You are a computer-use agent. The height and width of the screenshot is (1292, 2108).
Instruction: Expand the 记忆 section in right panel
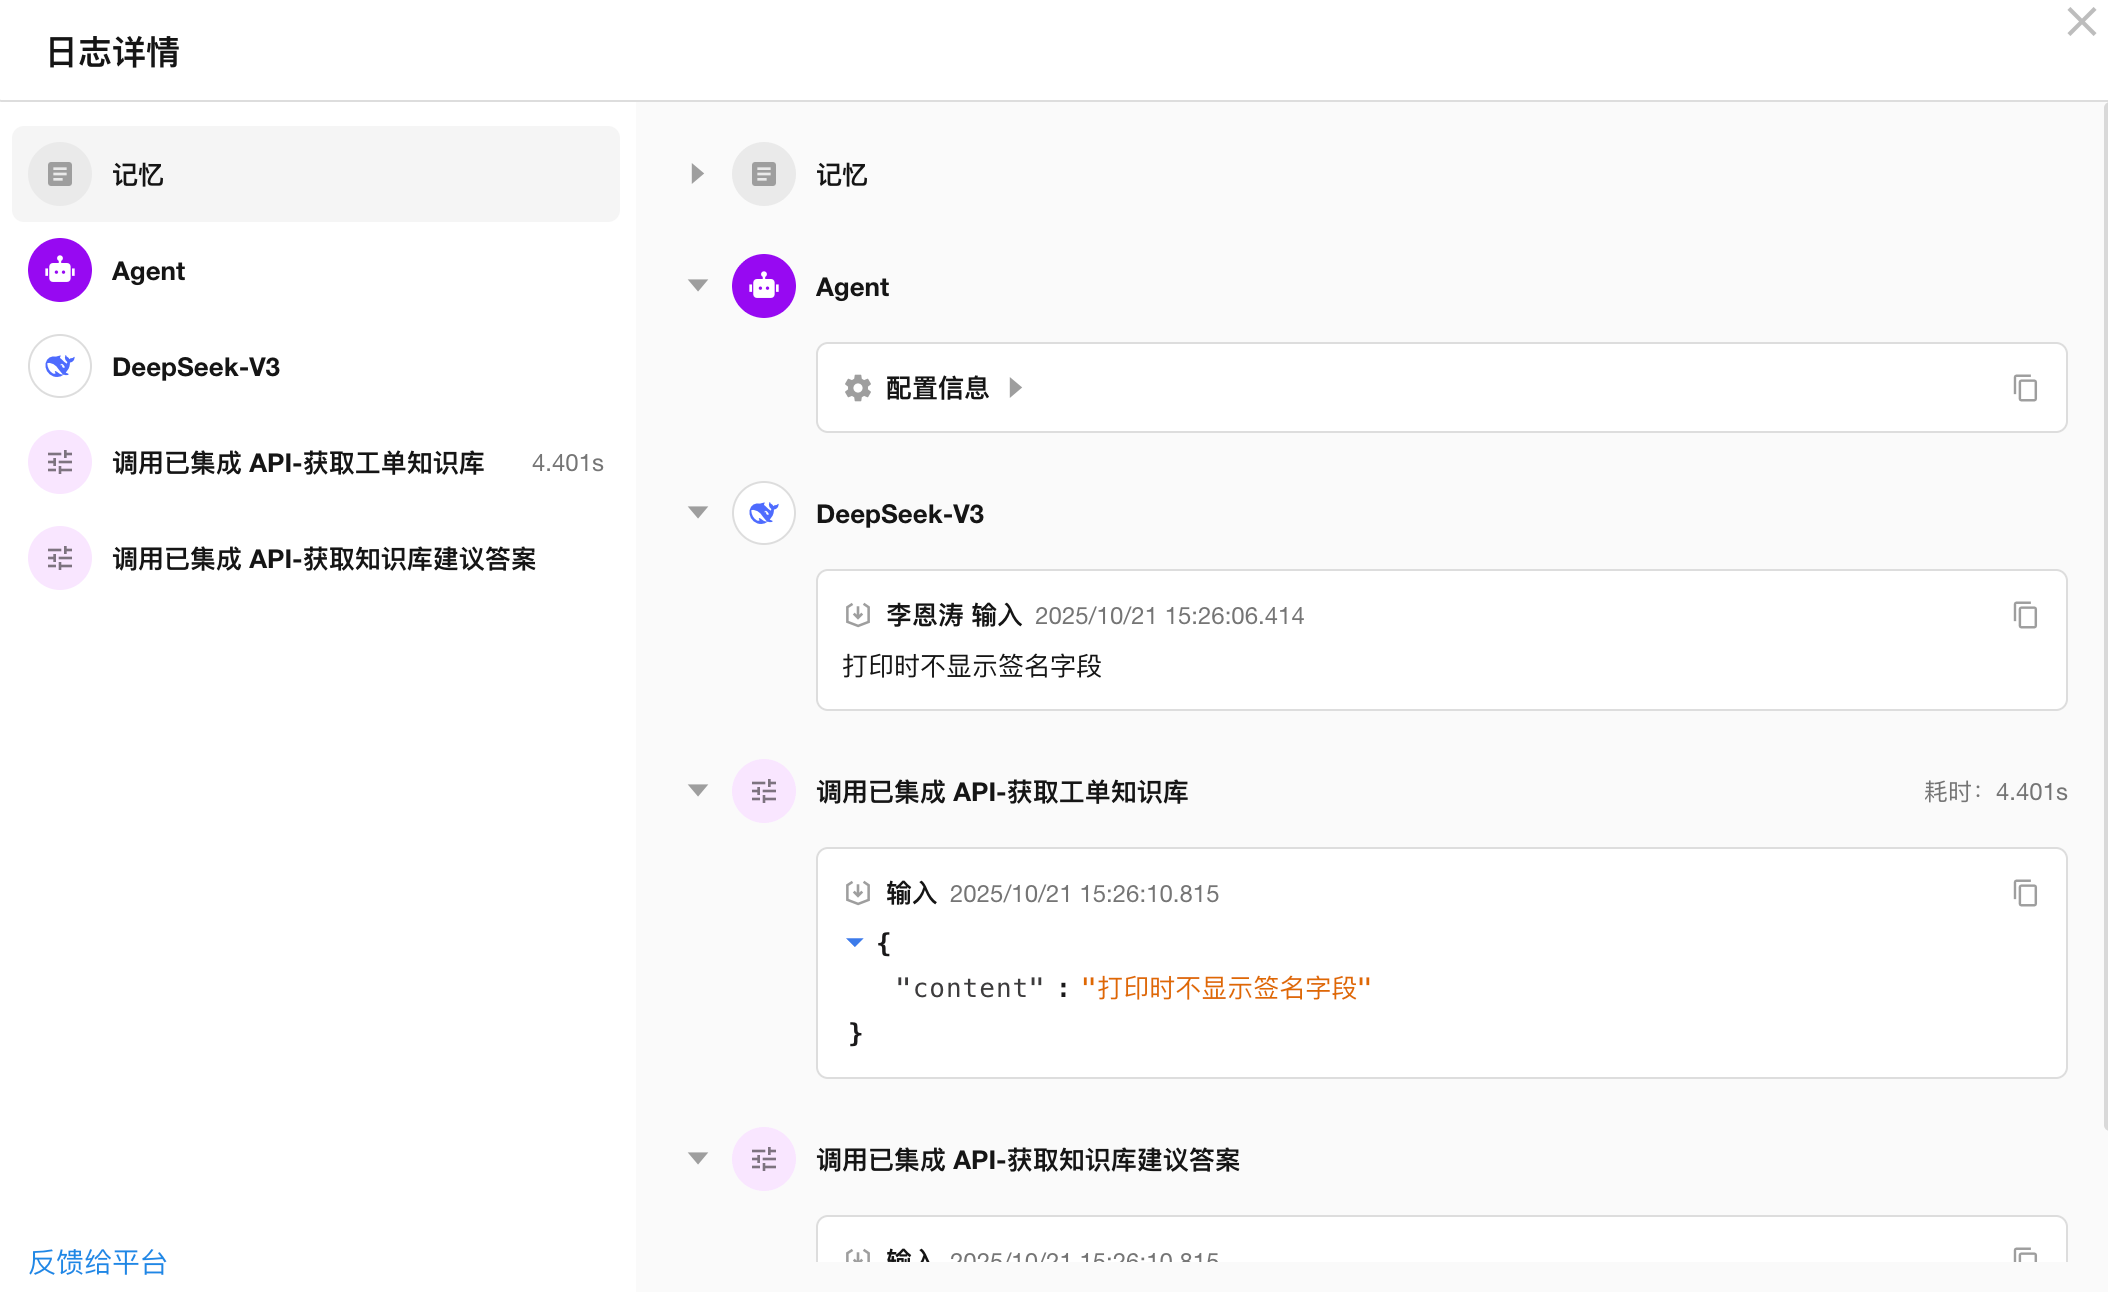[x=697, y=174]
